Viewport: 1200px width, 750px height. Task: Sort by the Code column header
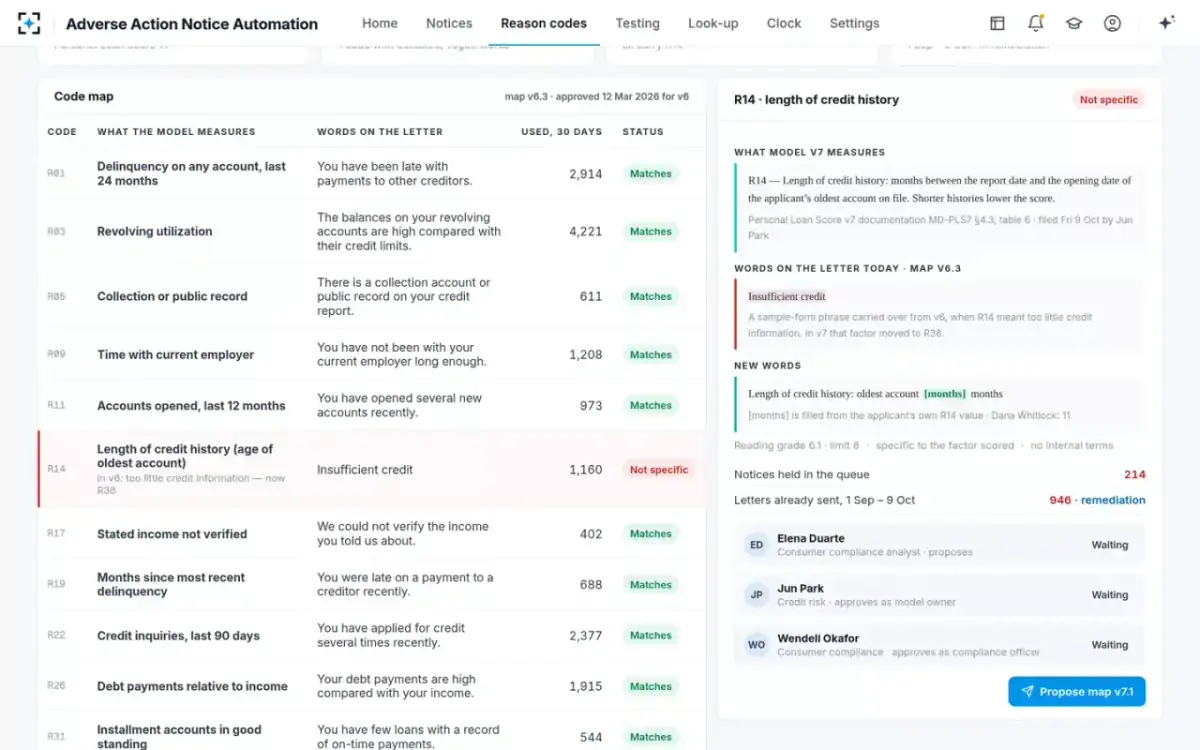point(62,132)
